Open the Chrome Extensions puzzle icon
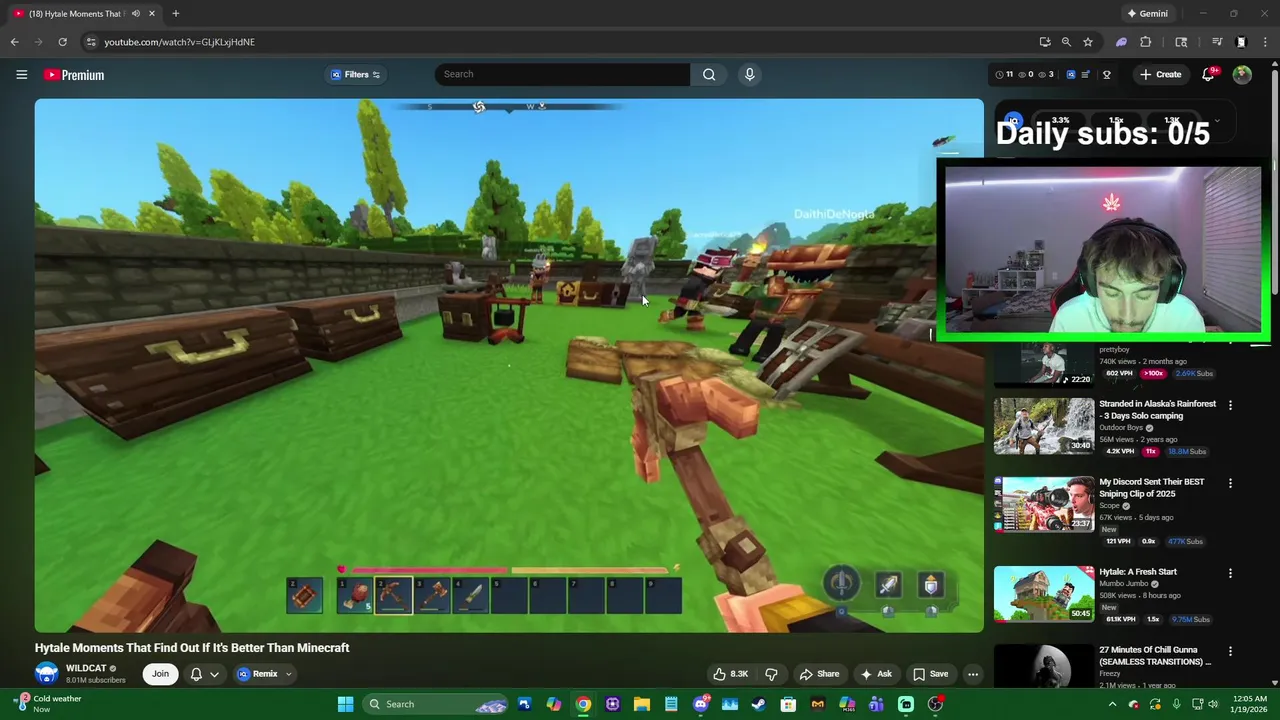Screen dimensions: 1280x720 (x=1146, y=42)
